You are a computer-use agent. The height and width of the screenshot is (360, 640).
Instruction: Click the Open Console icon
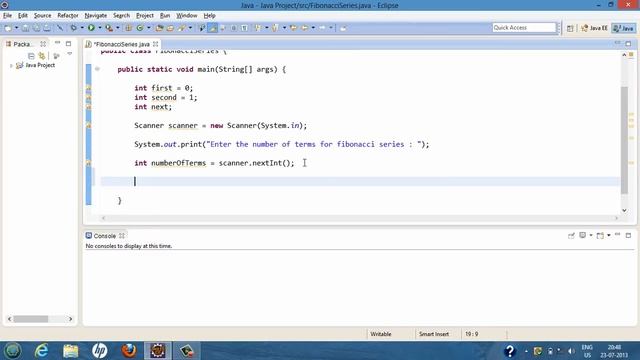point(600,236)
